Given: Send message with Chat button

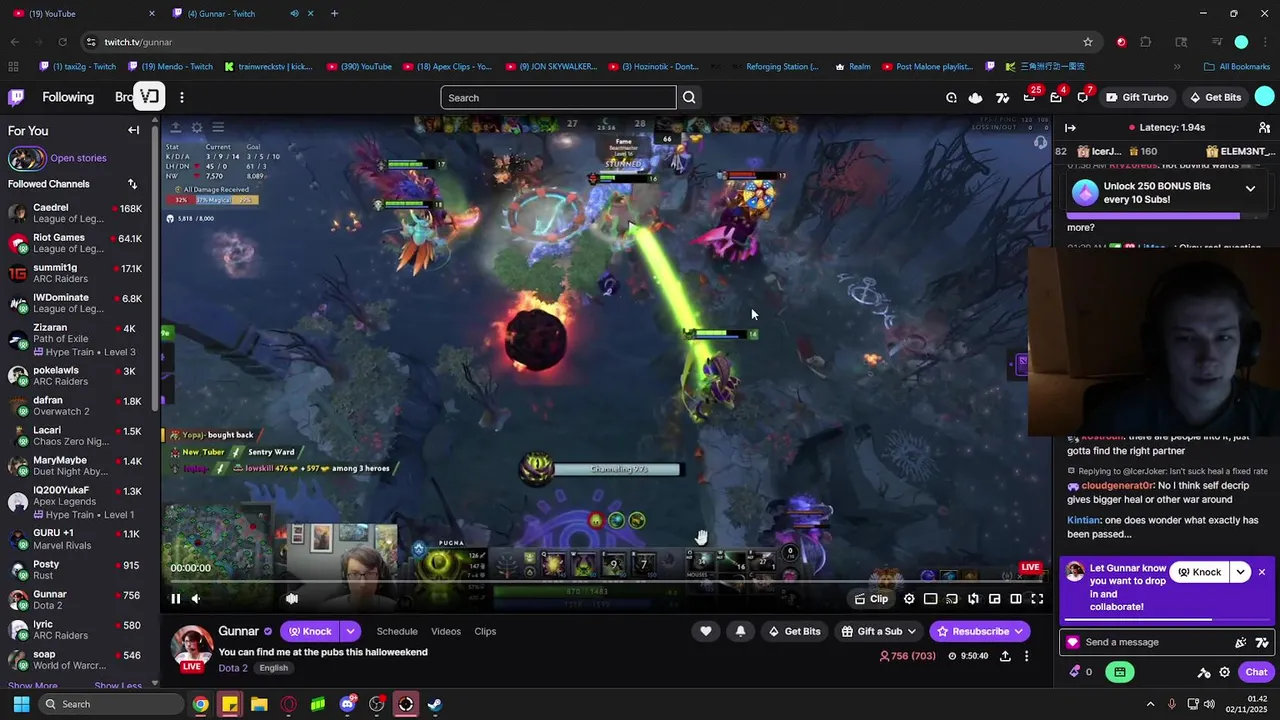Looking at the screenshot, I should tap(1256, 672).
